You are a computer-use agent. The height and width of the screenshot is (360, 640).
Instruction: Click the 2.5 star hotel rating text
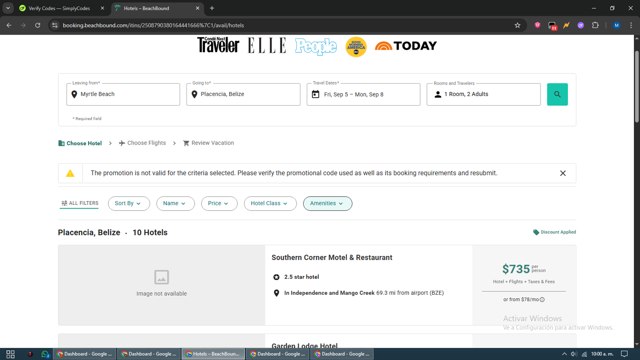click(x=302, y=277)
